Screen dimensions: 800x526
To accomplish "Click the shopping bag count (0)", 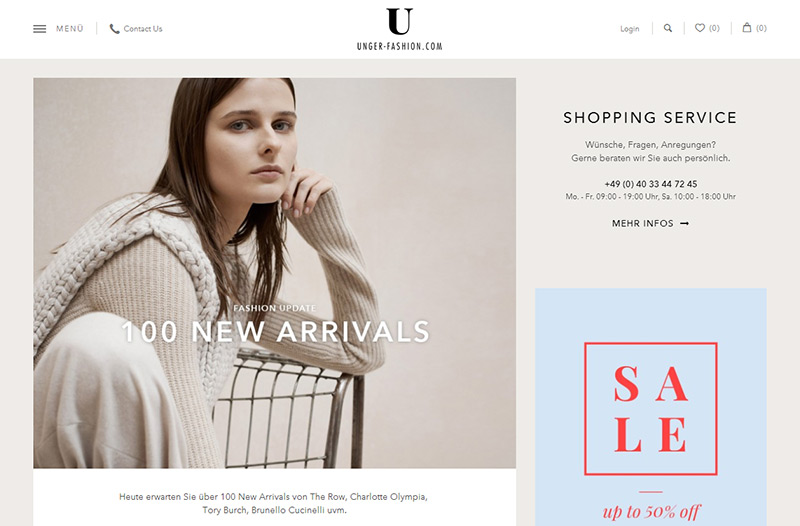I will [x=761, y=28].
